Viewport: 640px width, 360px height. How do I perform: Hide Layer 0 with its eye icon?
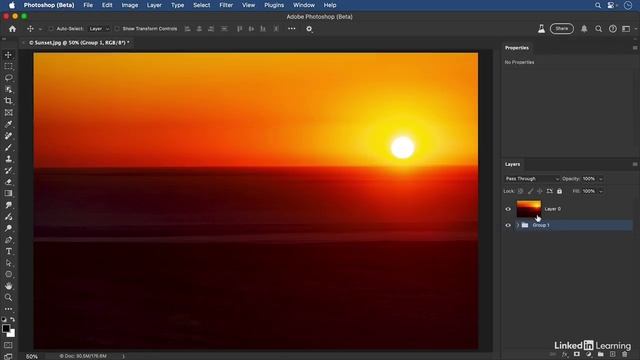(508, 209)
